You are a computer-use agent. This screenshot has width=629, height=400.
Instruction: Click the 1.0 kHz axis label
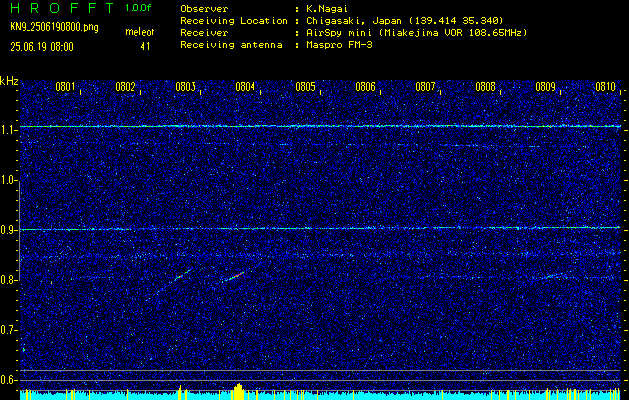[x=8, y=181]
